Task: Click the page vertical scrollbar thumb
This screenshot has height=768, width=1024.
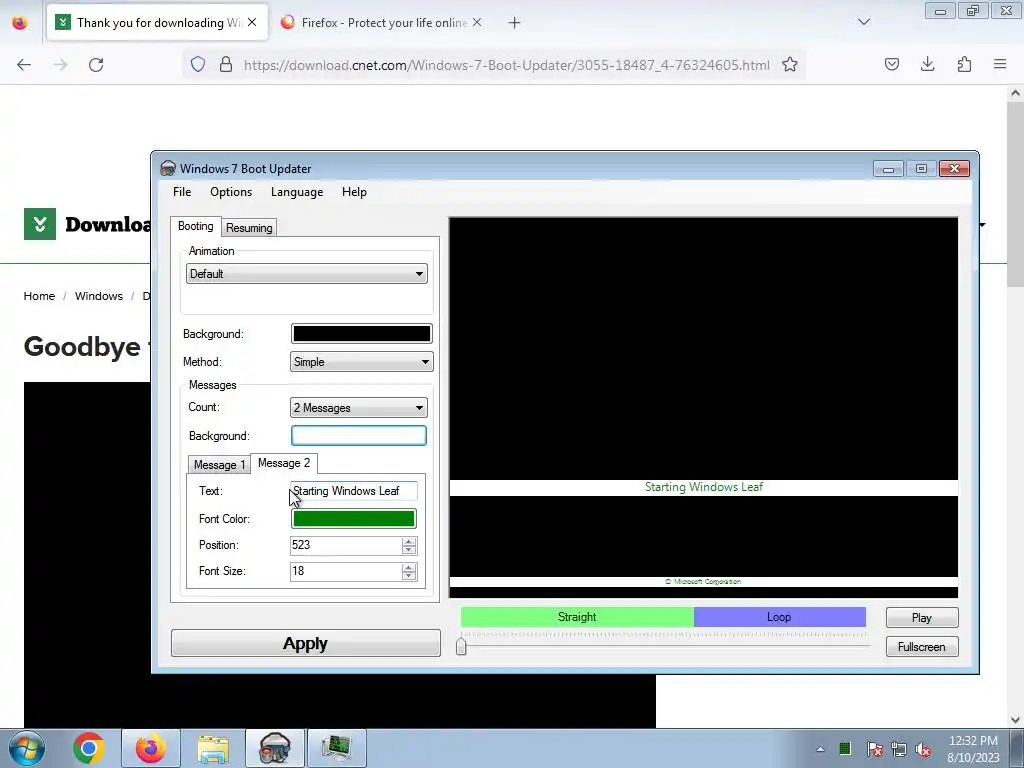Action: (x=1015, y=193)
